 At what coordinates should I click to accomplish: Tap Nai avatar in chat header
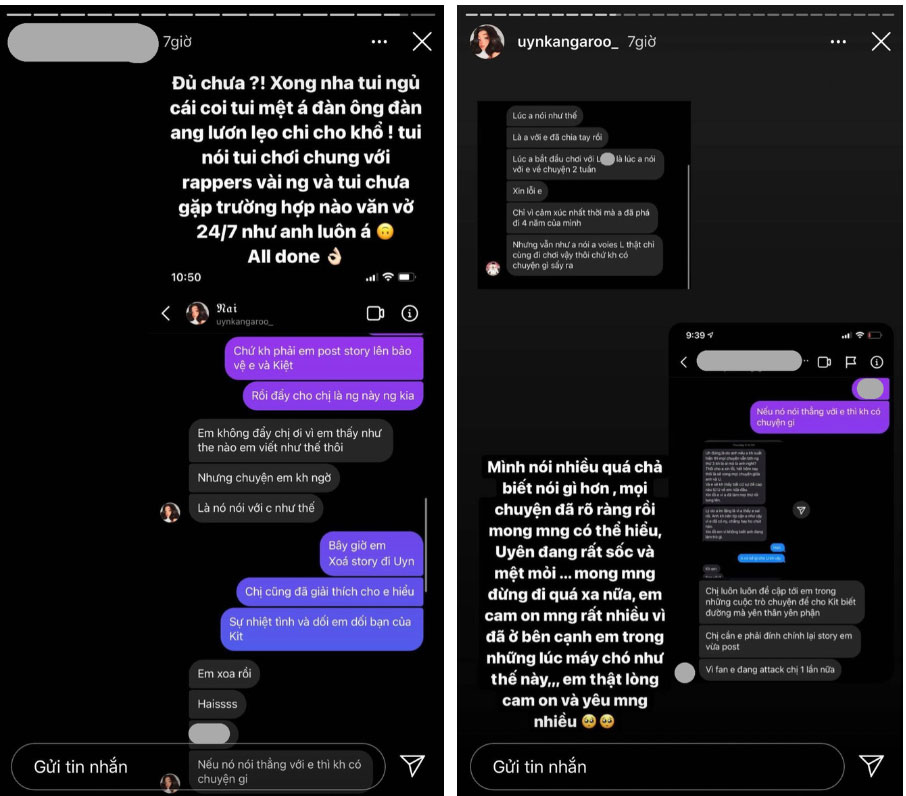tap(197, 313)
